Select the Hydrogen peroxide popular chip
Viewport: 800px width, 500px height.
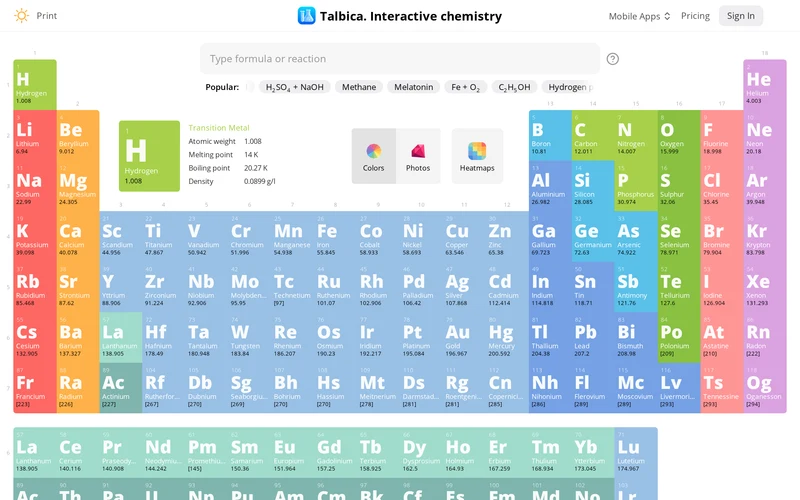coord(570,87)
